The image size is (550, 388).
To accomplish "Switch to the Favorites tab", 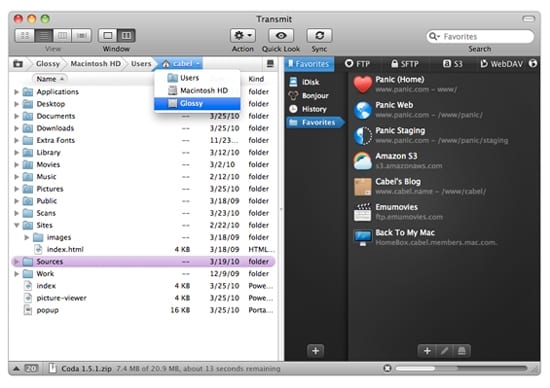I will 308,64.
